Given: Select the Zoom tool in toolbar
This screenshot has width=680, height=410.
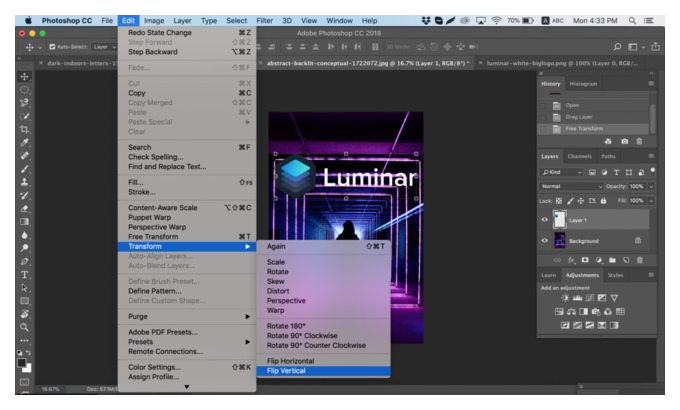Looking at the screenshot, I should 24,327.
